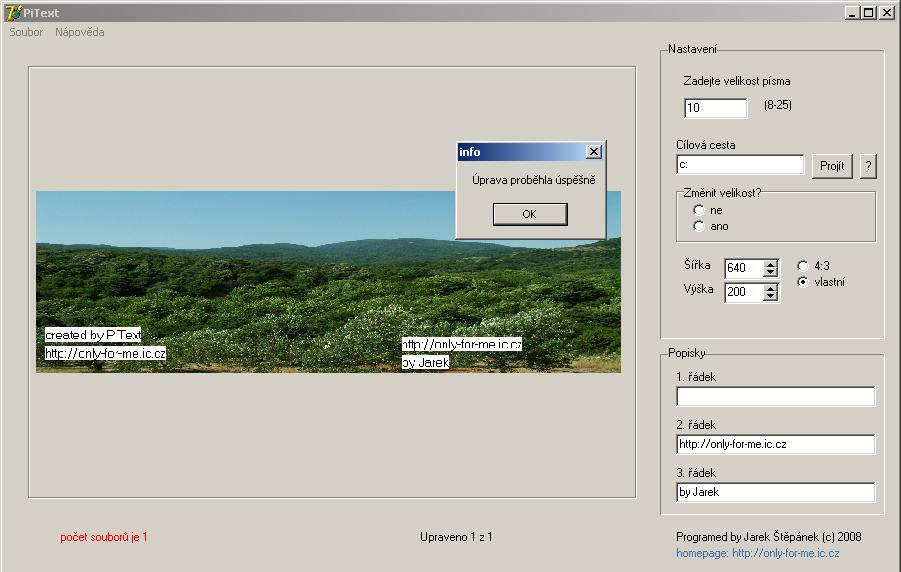Close the PiText main window
This screenshot has height=572, width=901.
pyautogui.click(x=887, y=13)
